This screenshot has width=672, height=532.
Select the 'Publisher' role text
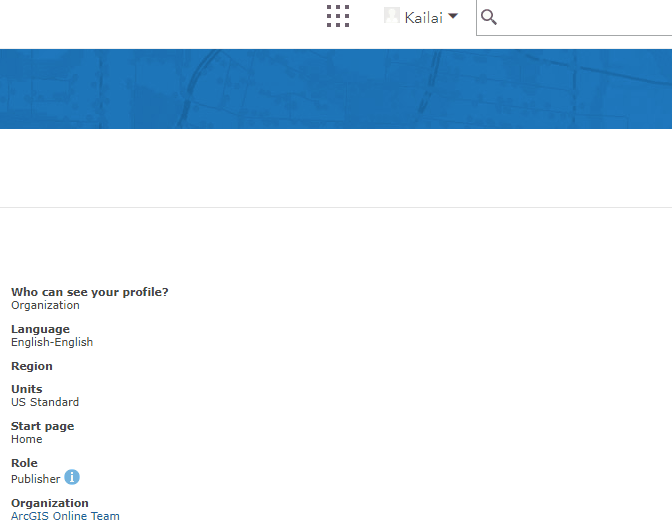point(36,479)
